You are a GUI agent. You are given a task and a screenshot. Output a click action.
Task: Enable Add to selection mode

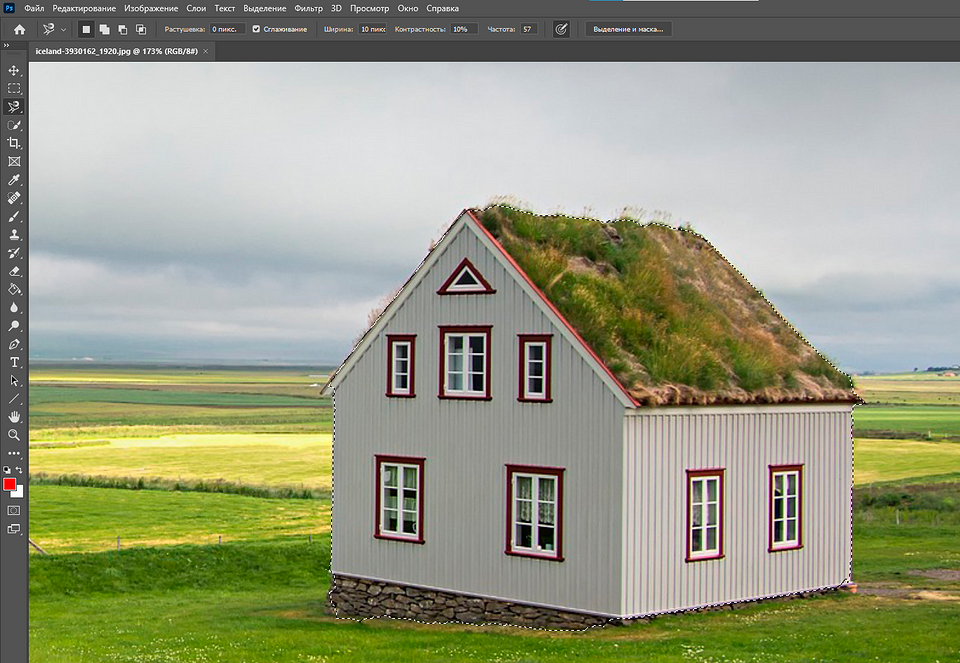coord(103,29)
